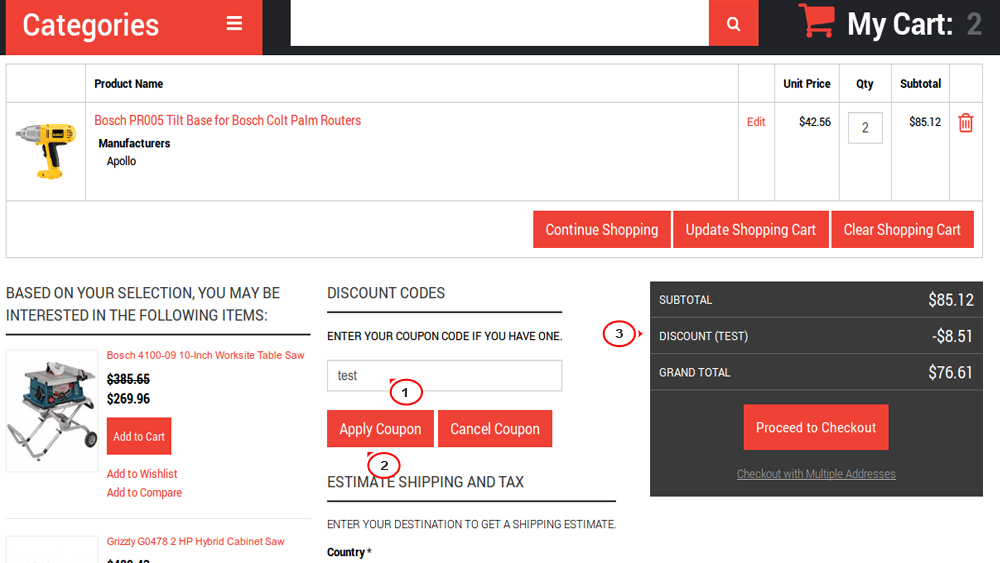Click Update Shopping Cart button
Screen dimensions: 1000x563
[x=751, y=230]
